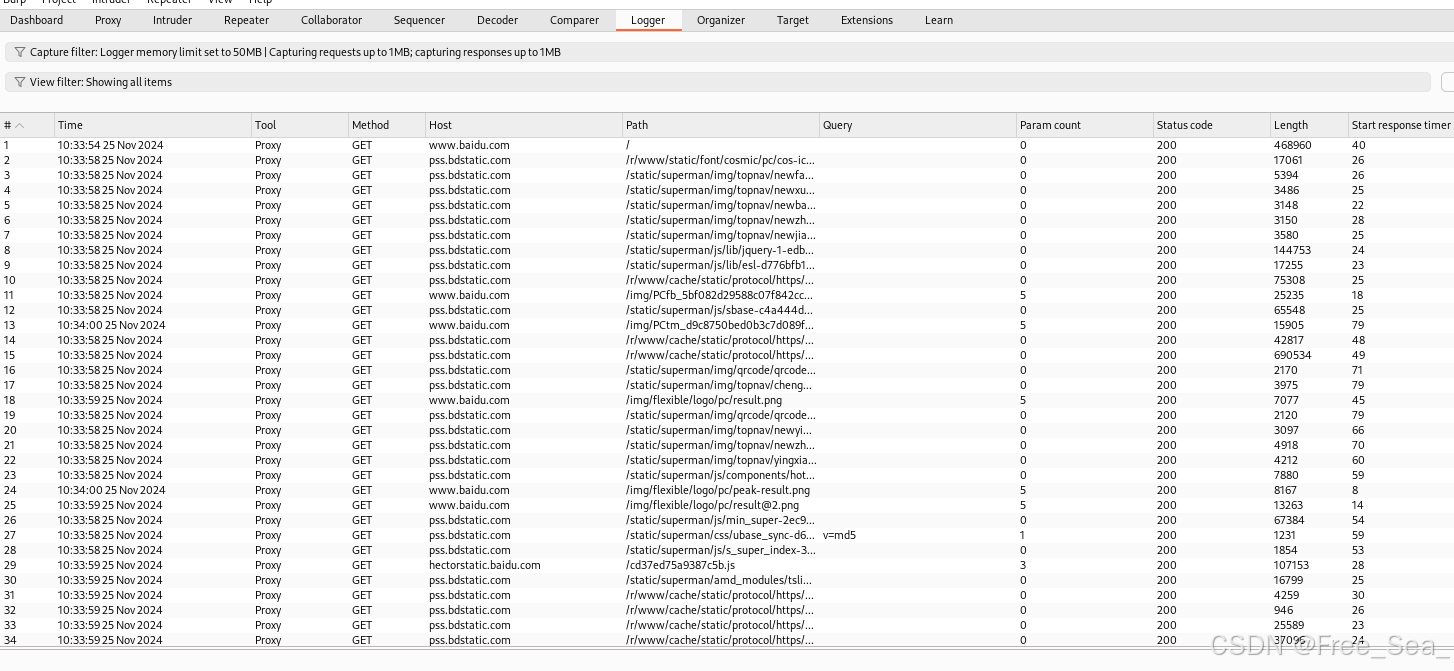Switch to the Repeater tab
This screenshot has height=671, width=1454.
click(246, 20)
